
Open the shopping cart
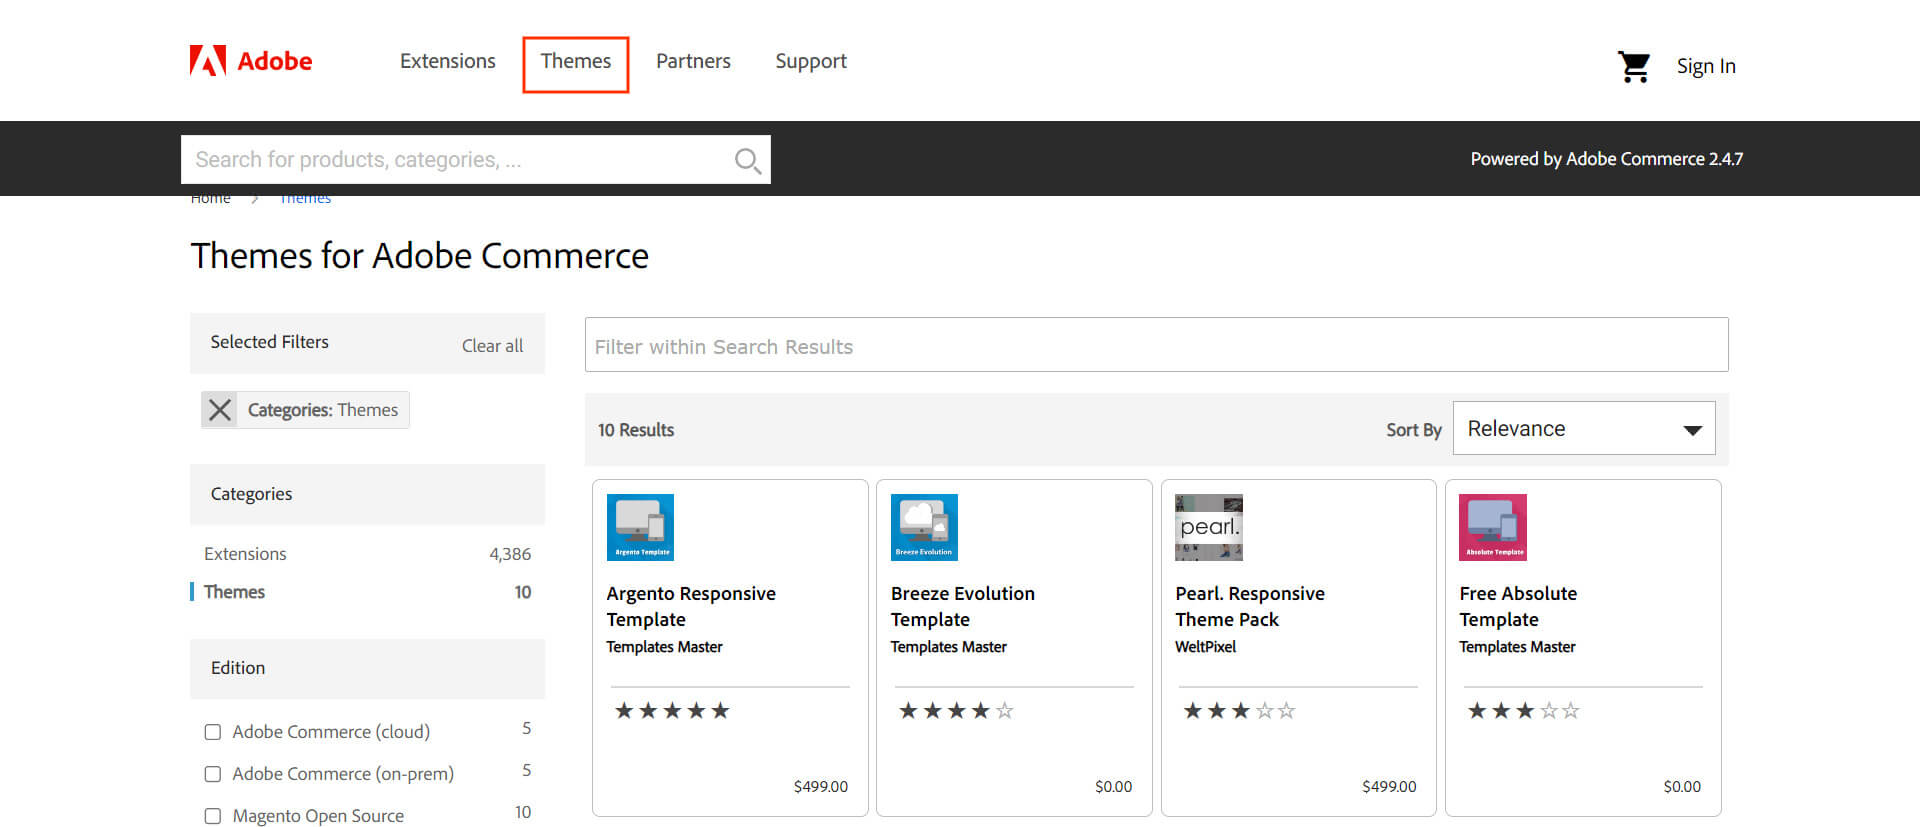tap(1634, 67)
